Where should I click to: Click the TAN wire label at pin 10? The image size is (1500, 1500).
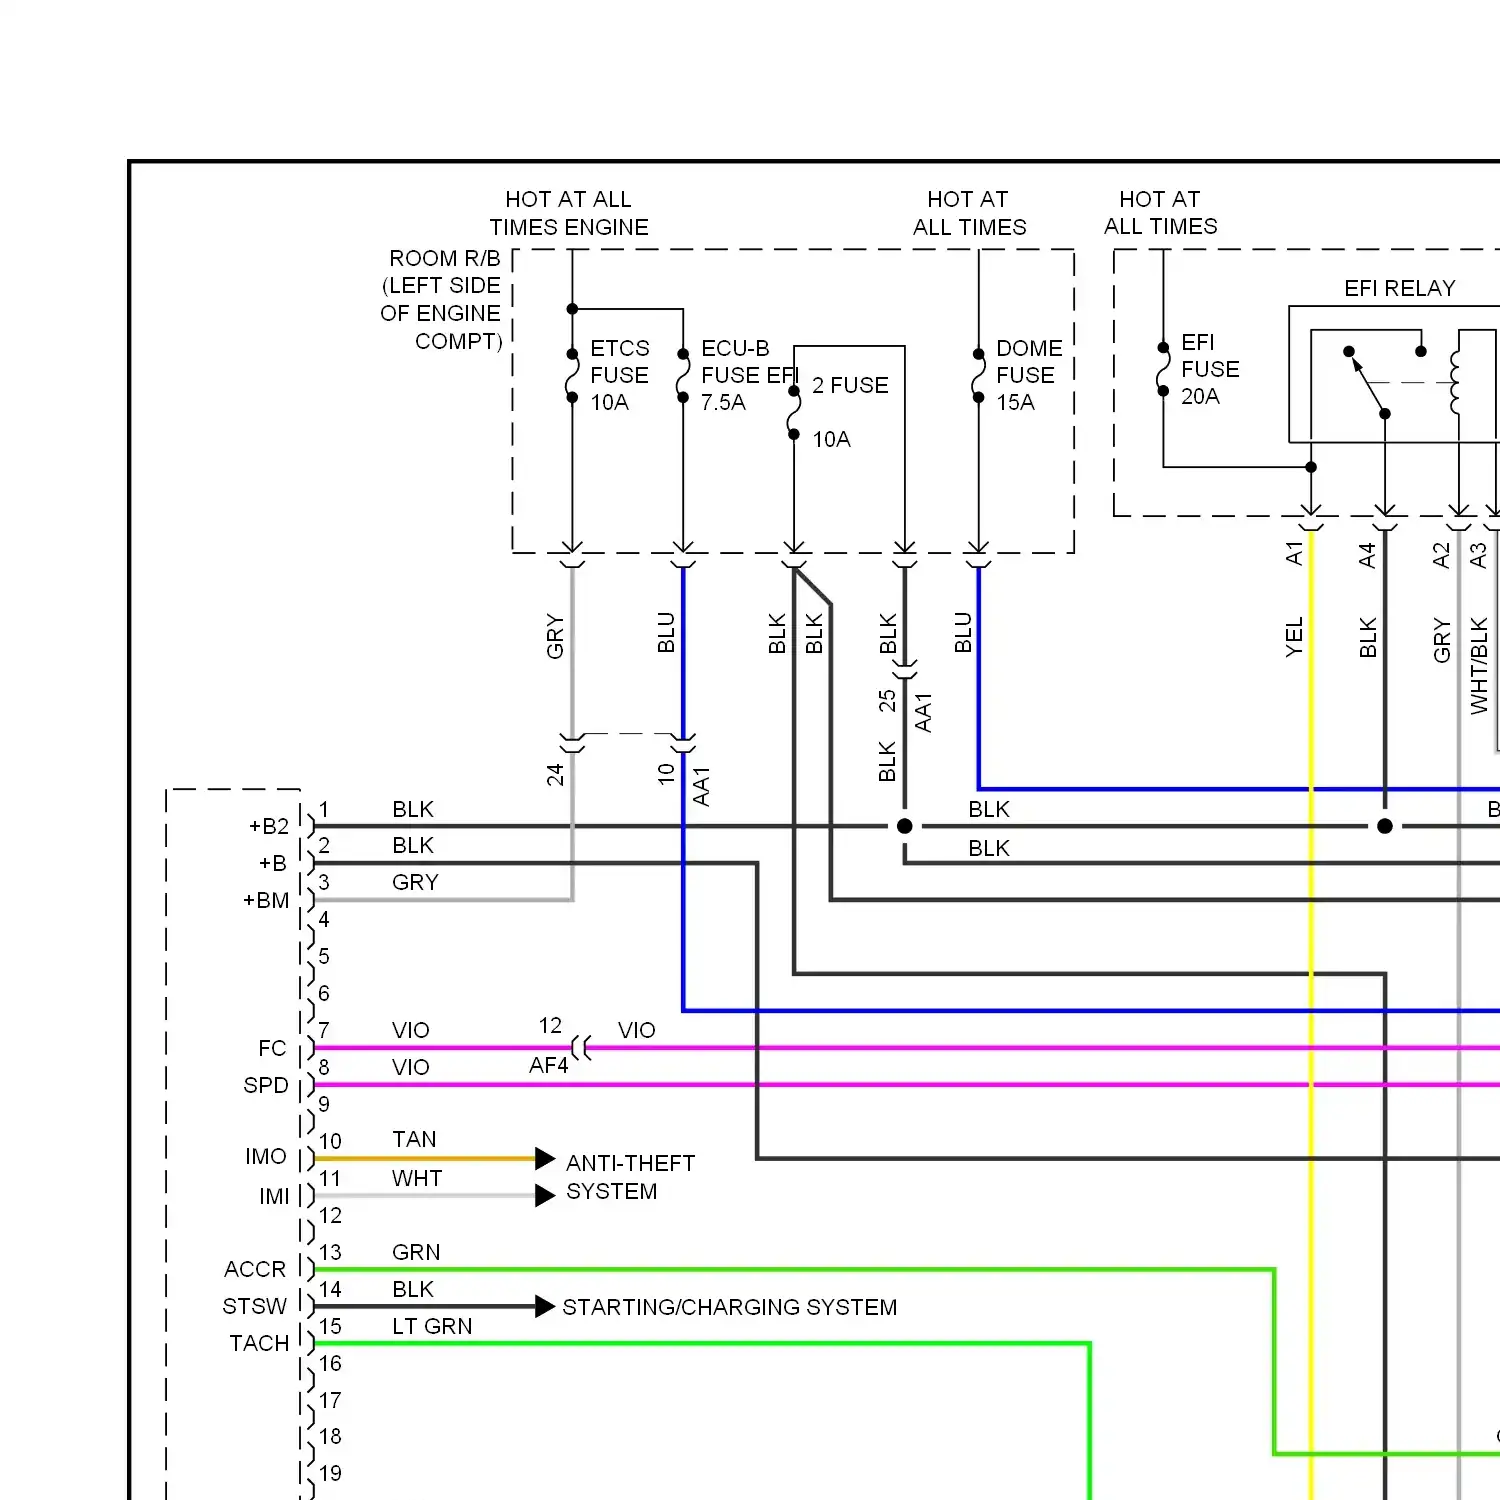click(x=414, y=1139)
